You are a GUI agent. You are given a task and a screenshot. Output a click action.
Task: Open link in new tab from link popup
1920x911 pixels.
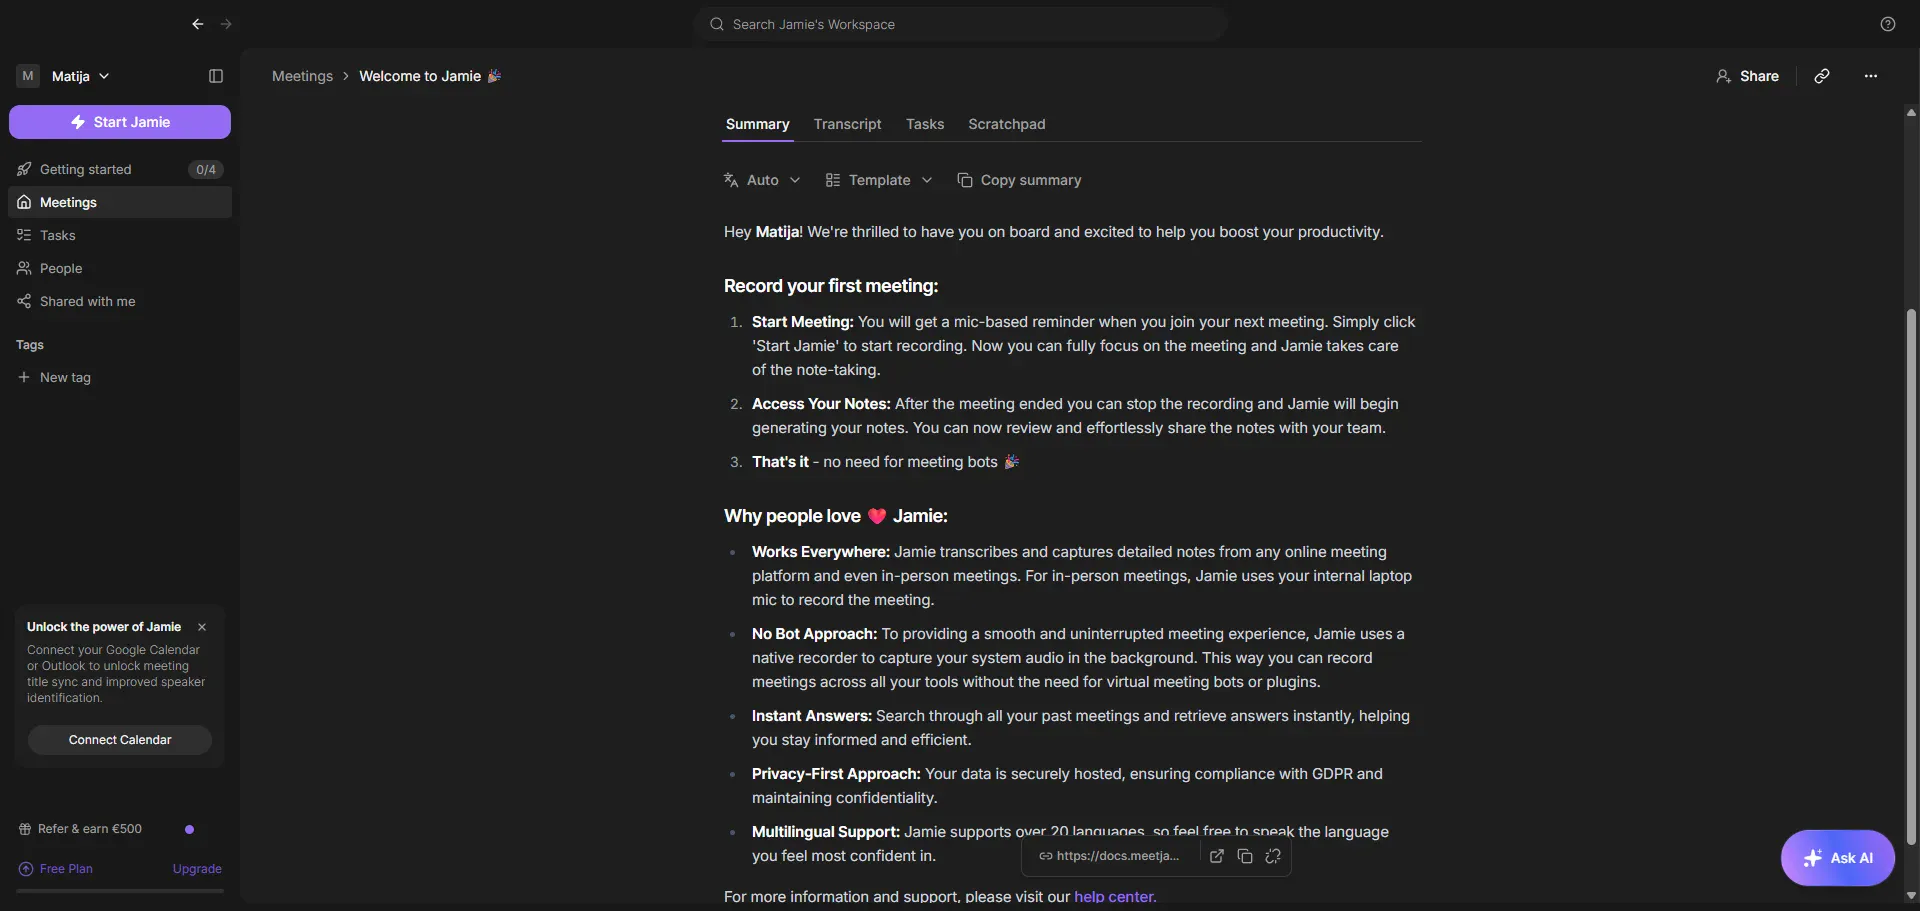1217,856
